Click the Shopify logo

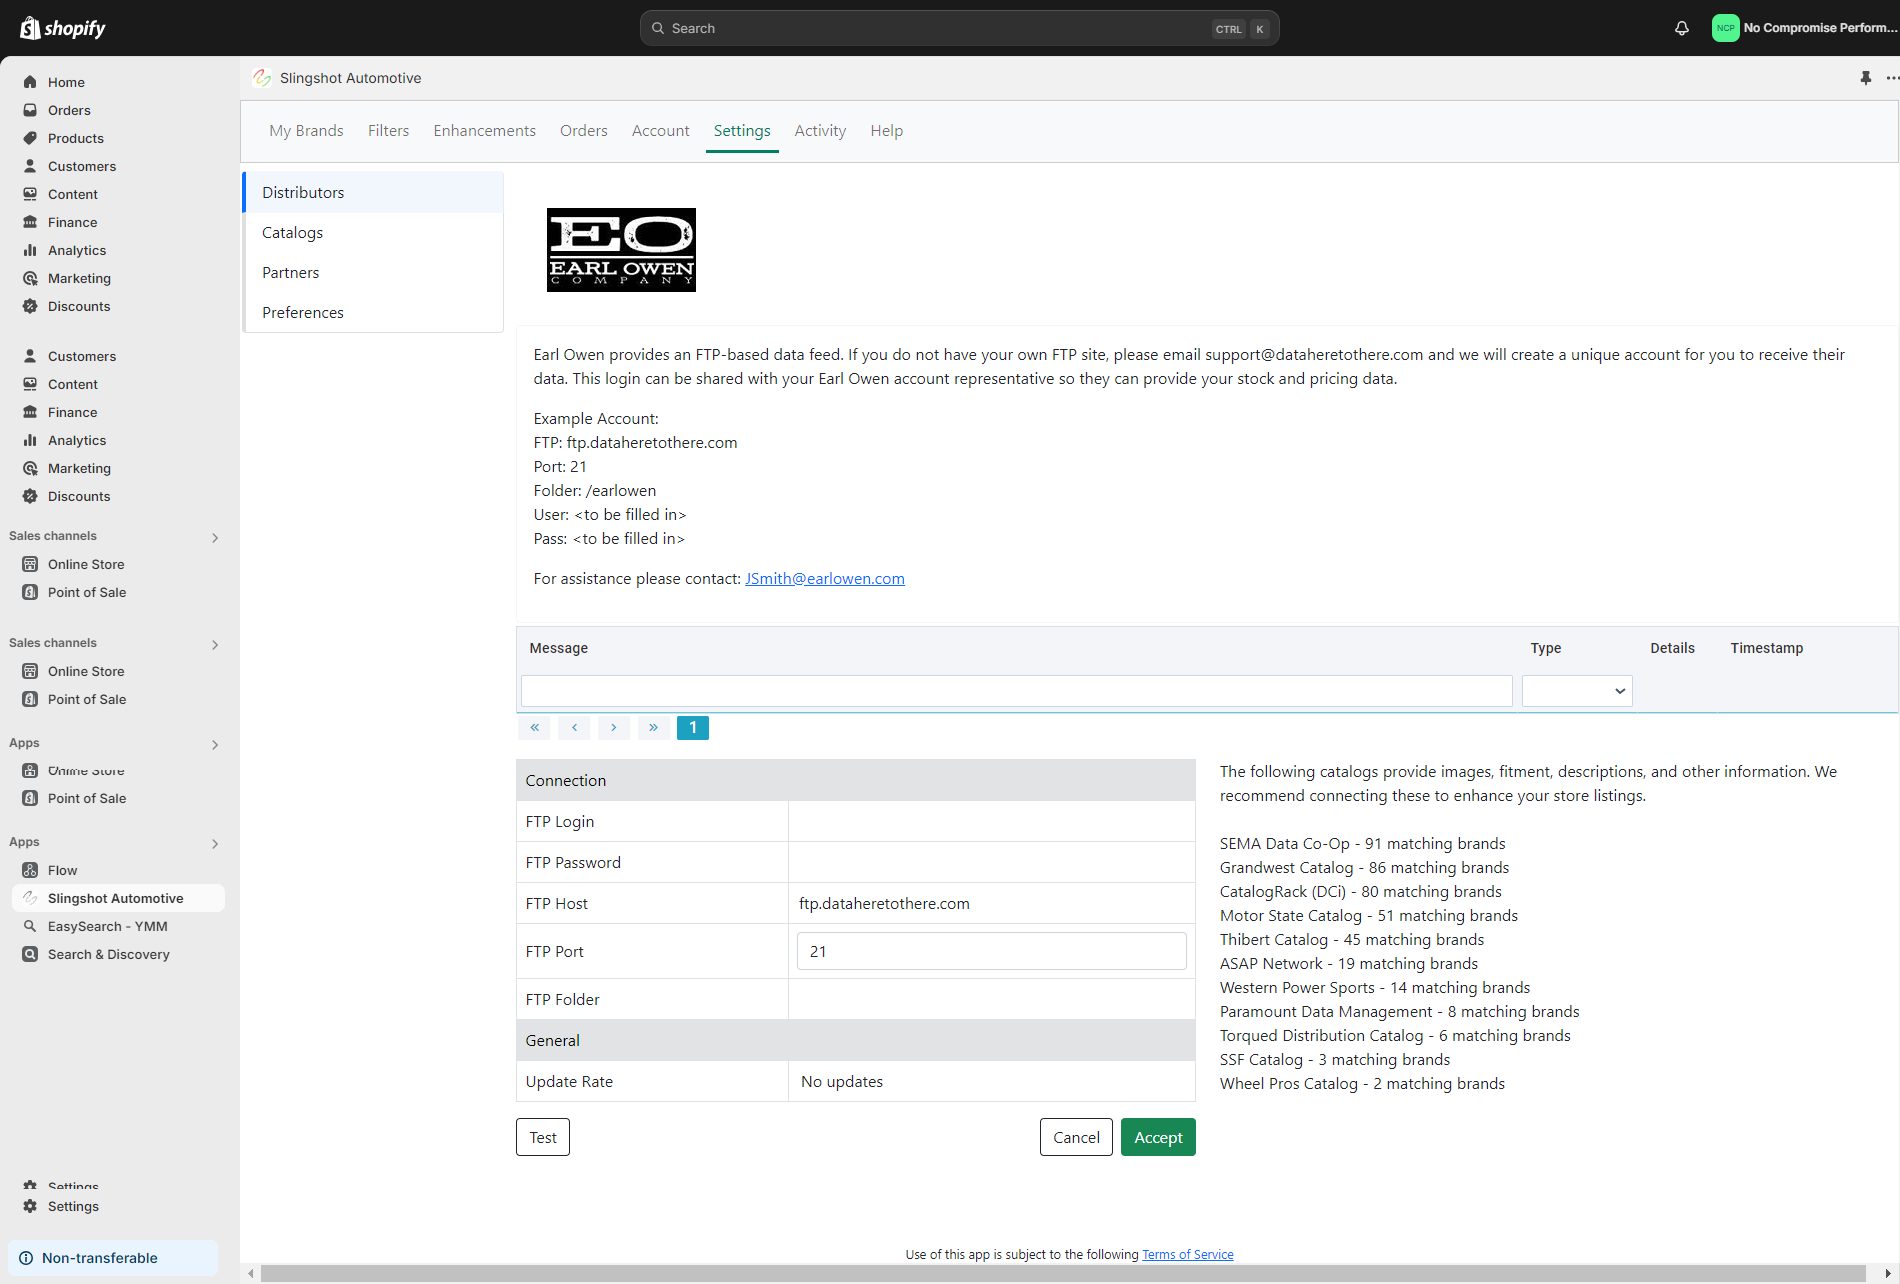point(62,28)
